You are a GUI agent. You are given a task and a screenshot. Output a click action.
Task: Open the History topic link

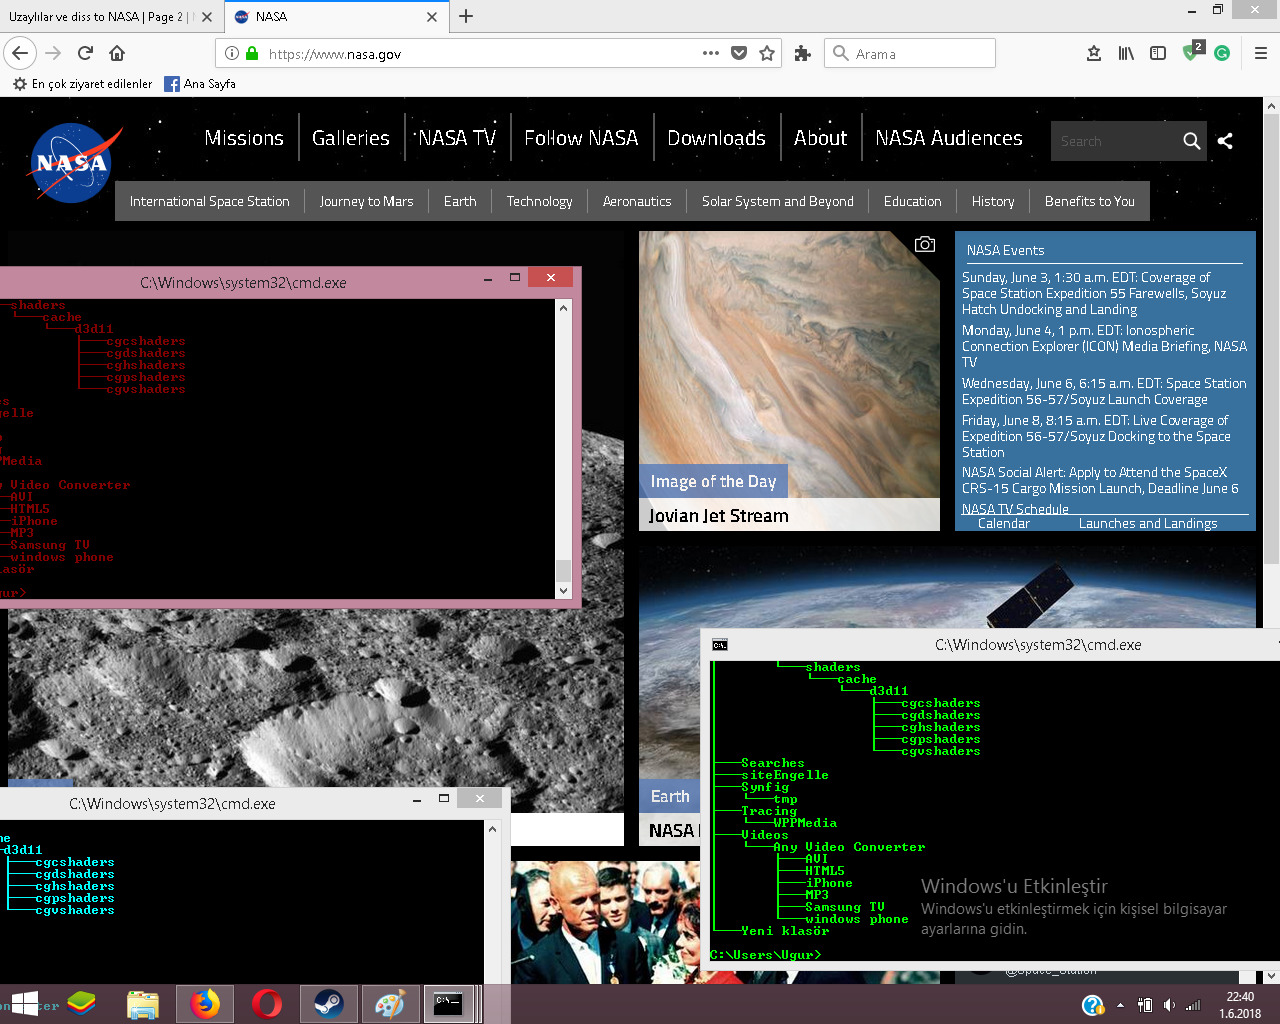point(993,201)
